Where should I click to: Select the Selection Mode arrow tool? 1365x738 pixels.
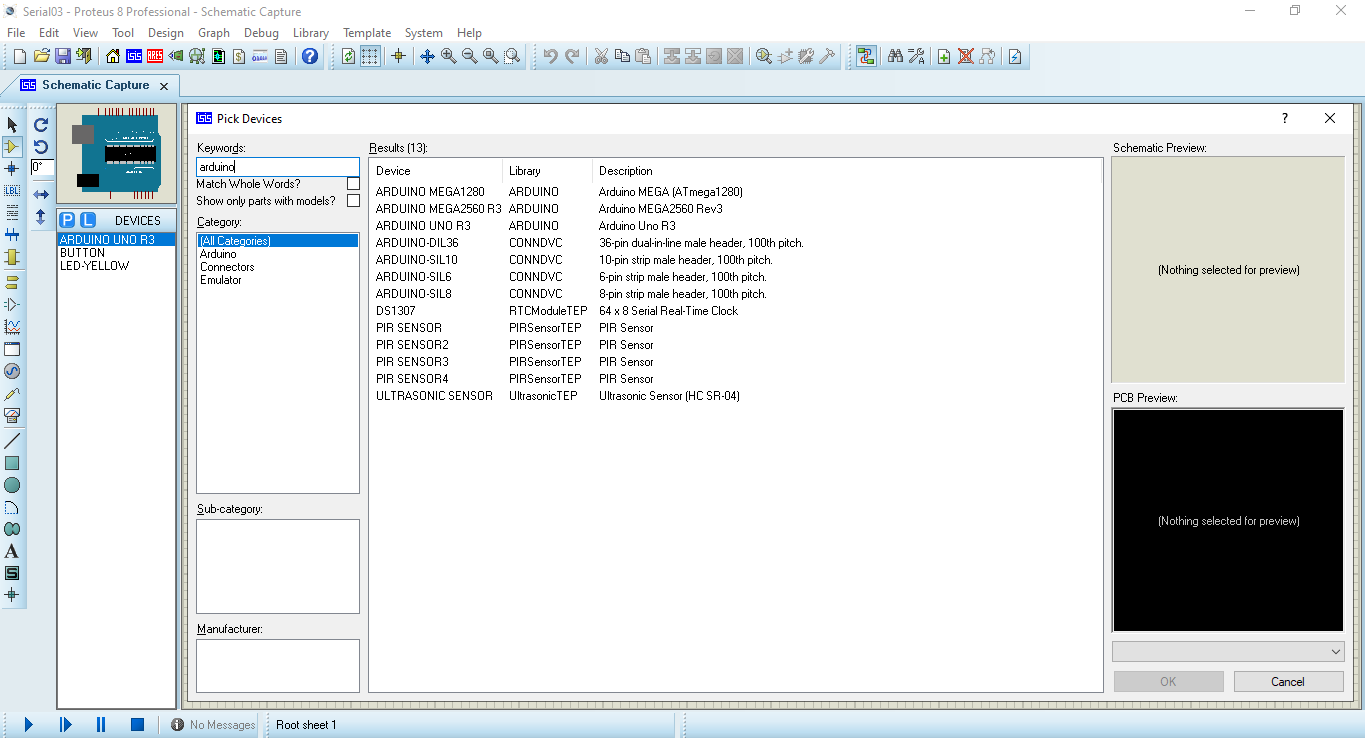(x=12, y=124)
